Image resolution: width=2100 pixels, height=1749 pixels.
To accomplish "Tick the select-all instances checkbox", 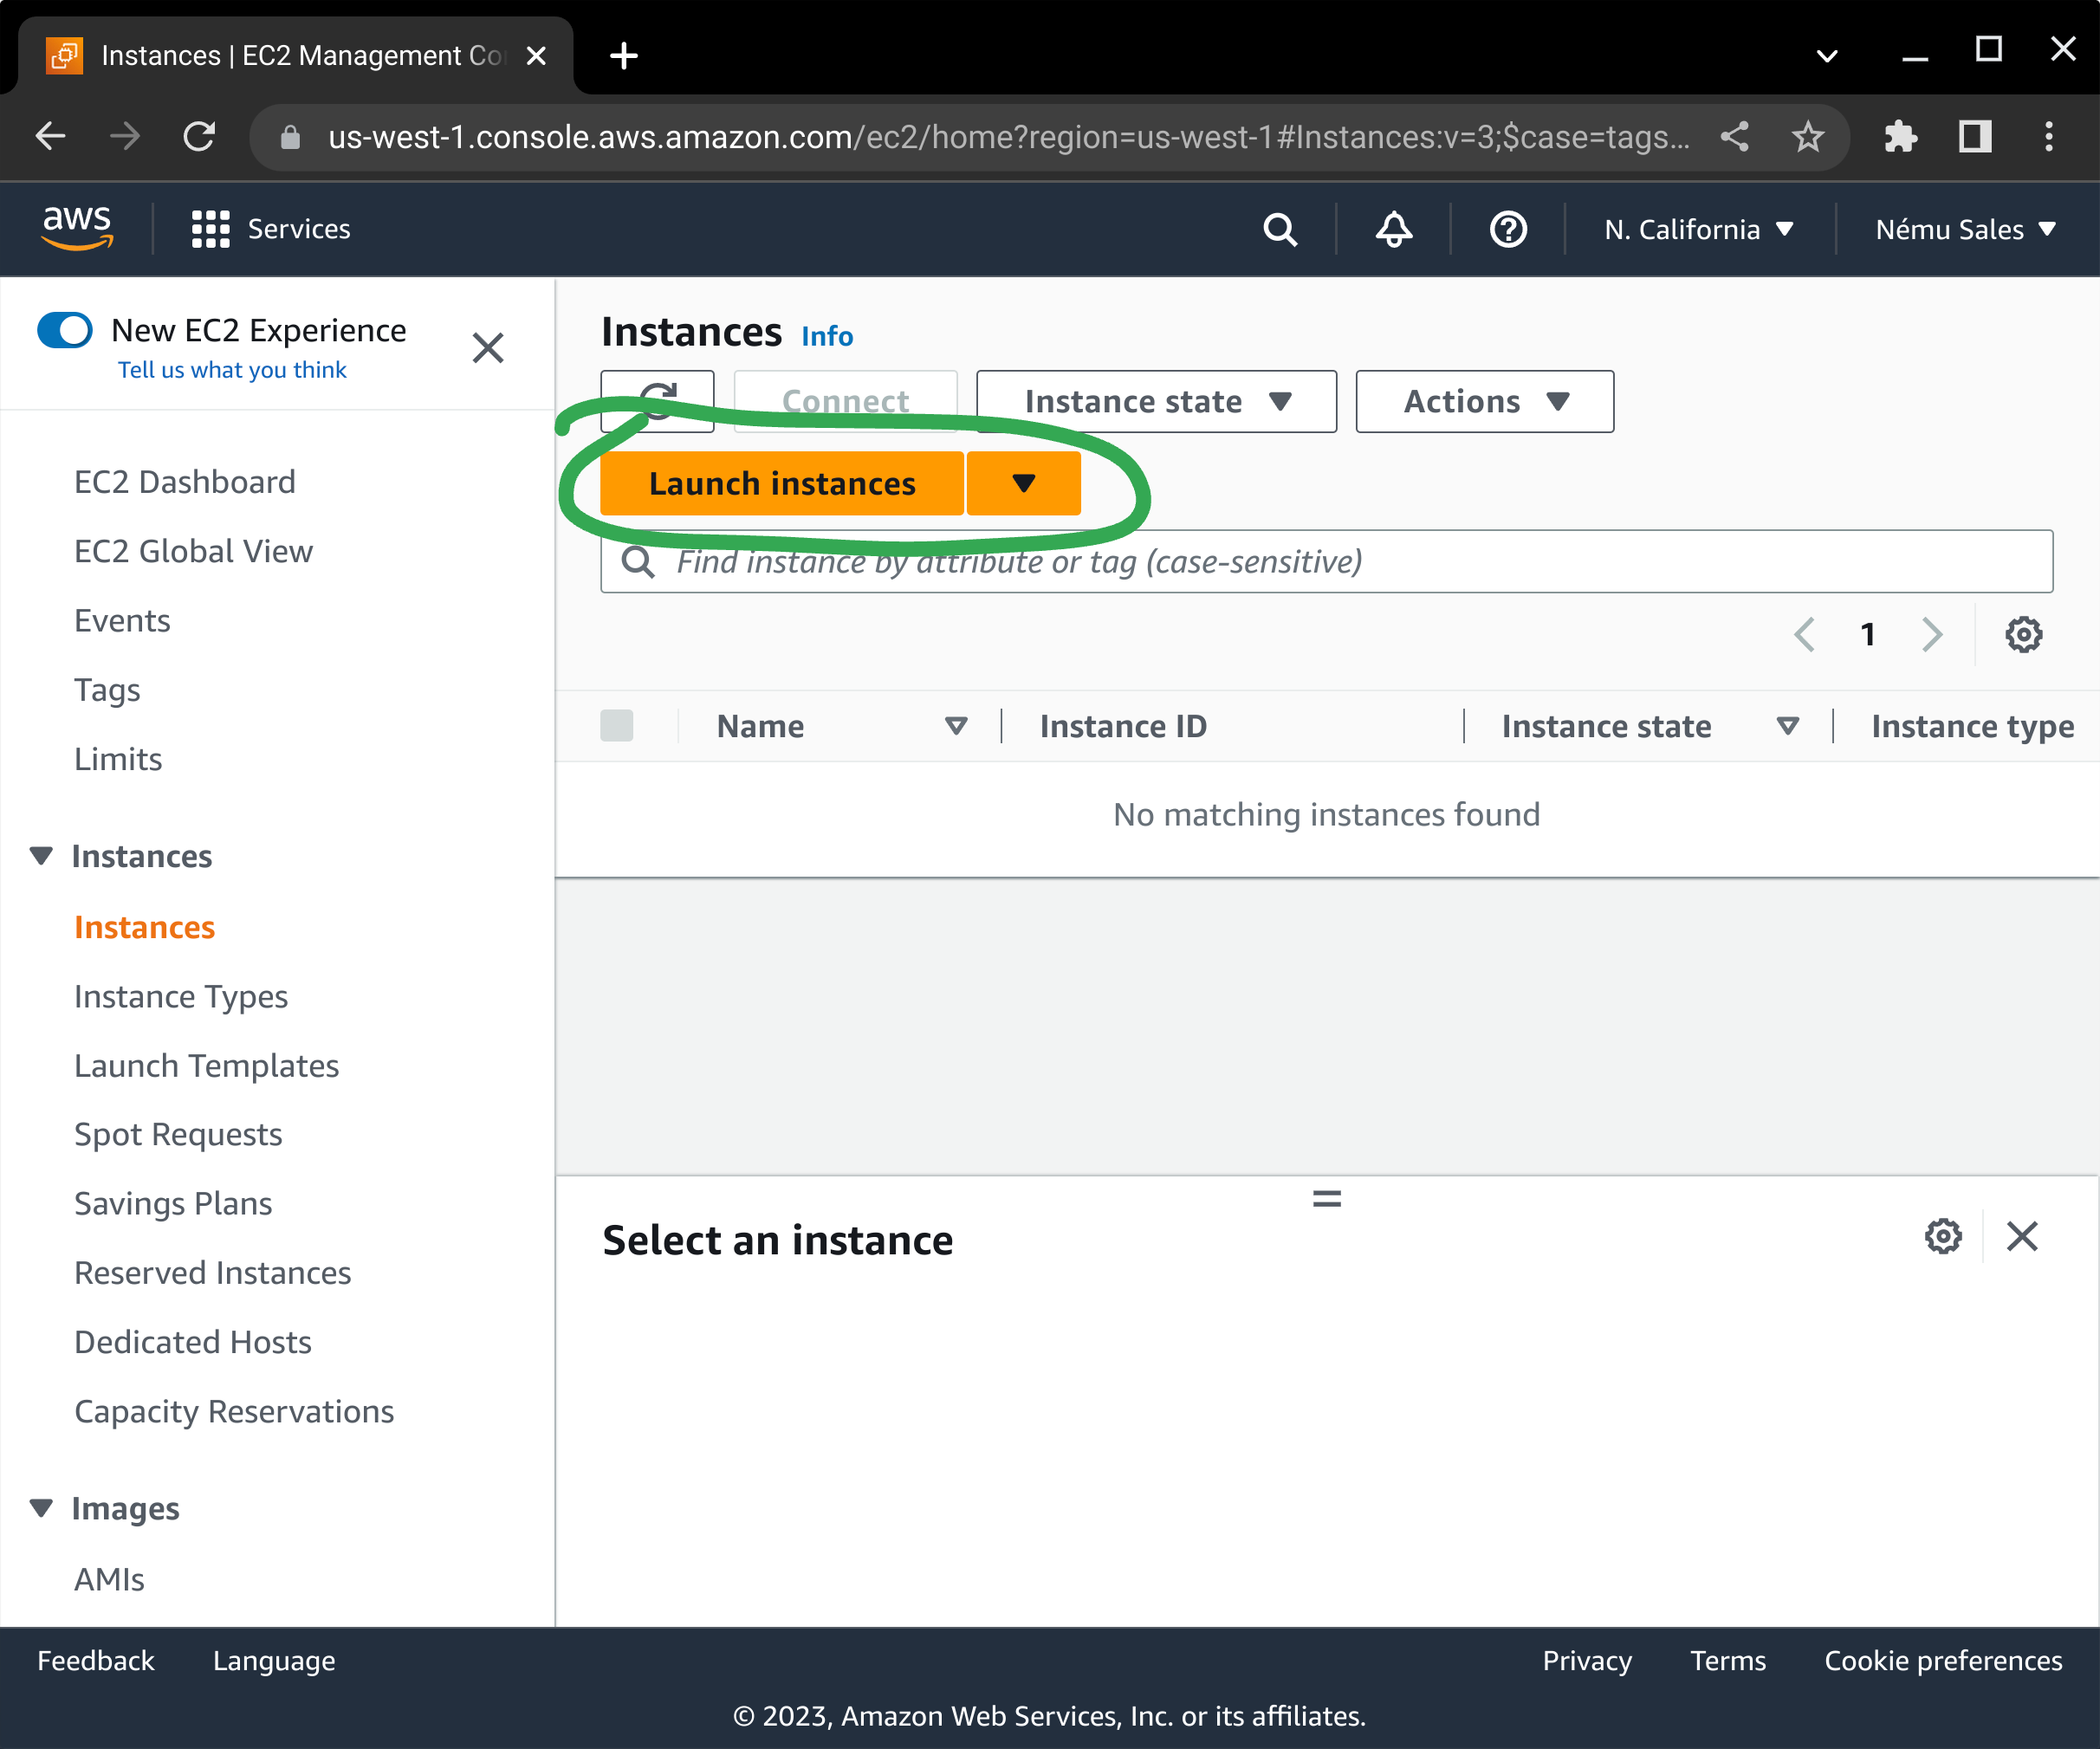I will point(617,725).
